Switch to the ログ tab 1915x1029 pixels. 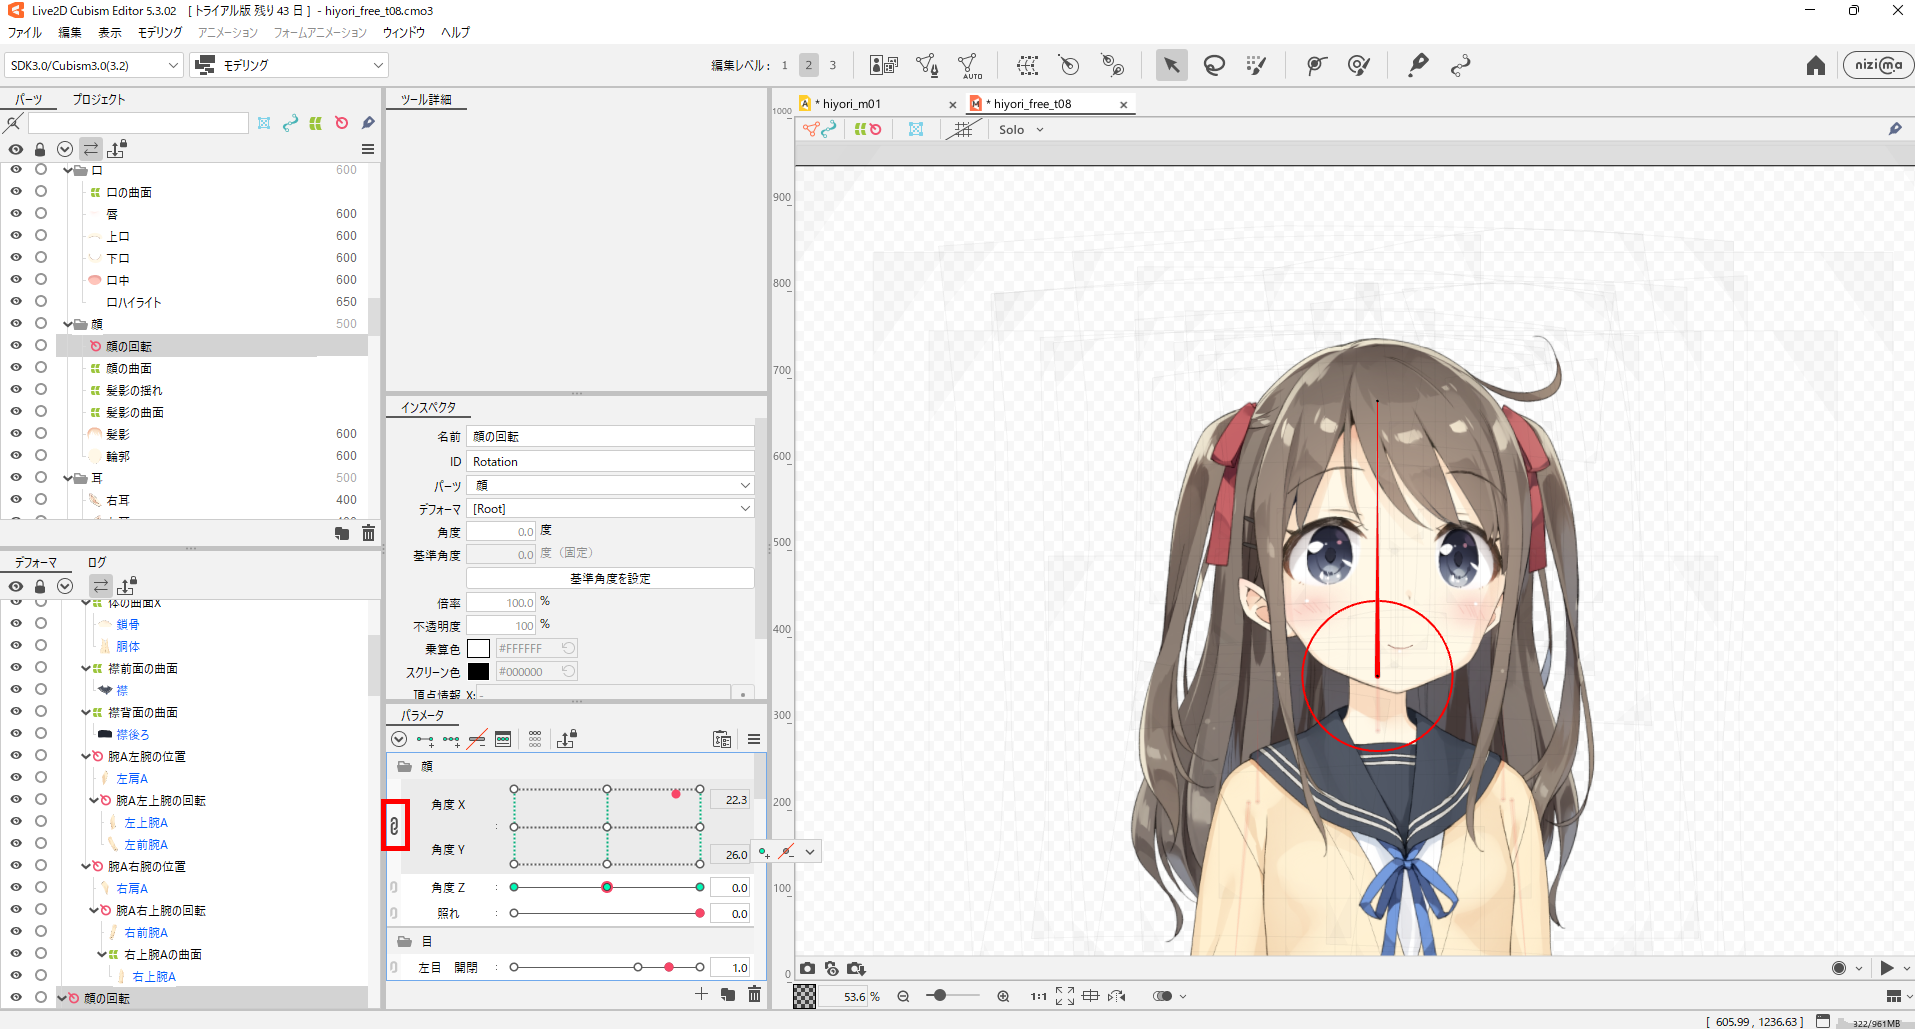[97, 562]
